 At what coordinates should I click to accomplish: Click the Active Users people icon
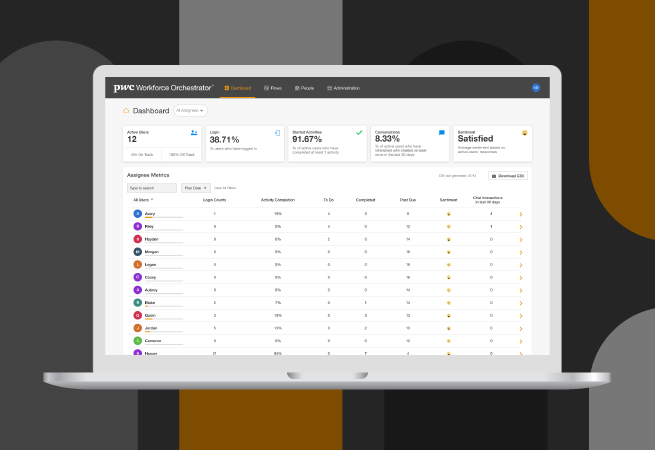194,132
